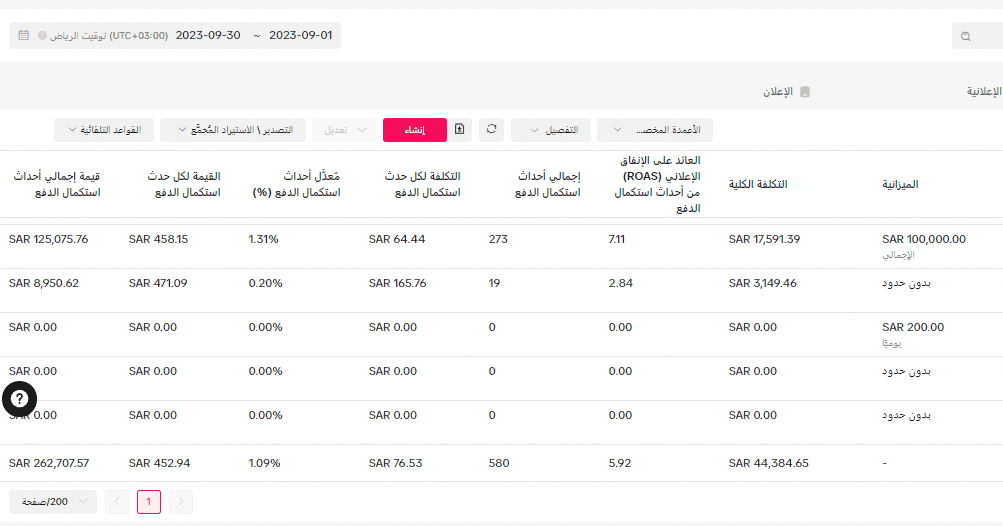Screen dimensions: 1003x526
Task: Expand the التفصيل dropdown
Action: tap(551, 130)
